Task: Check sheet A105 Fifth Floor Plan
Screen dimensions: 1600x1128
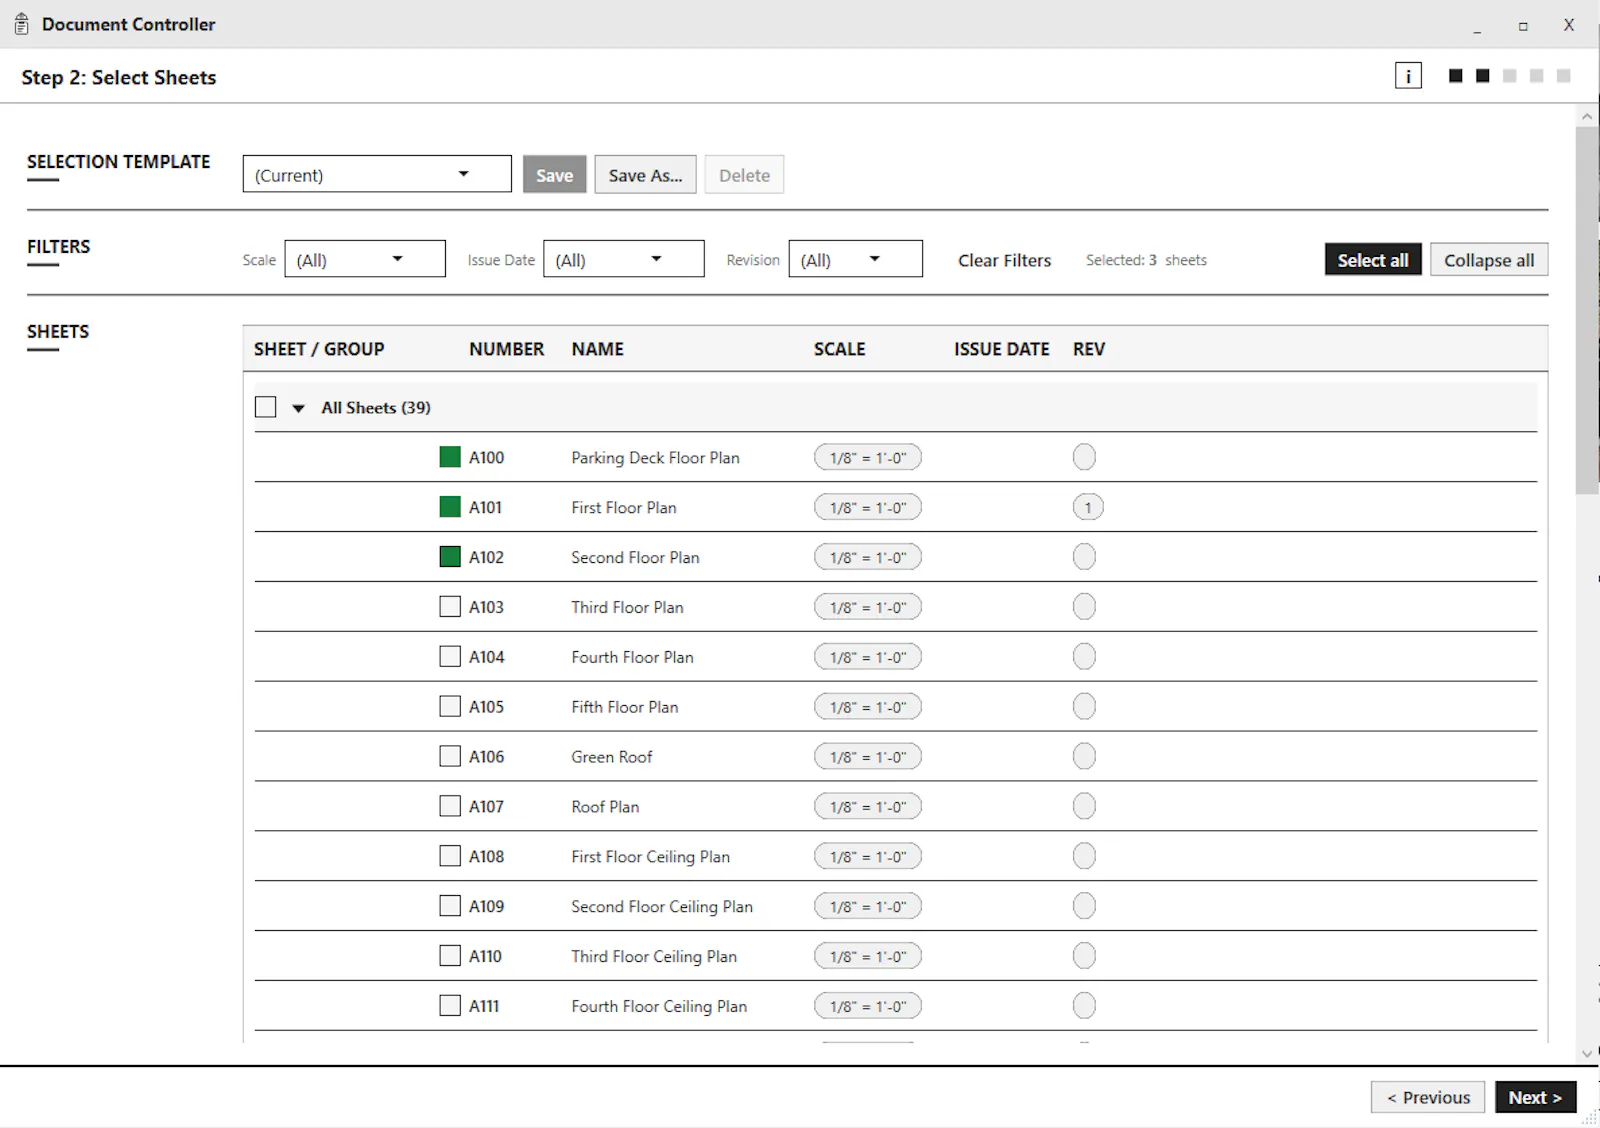Action: tap(450, 707)
